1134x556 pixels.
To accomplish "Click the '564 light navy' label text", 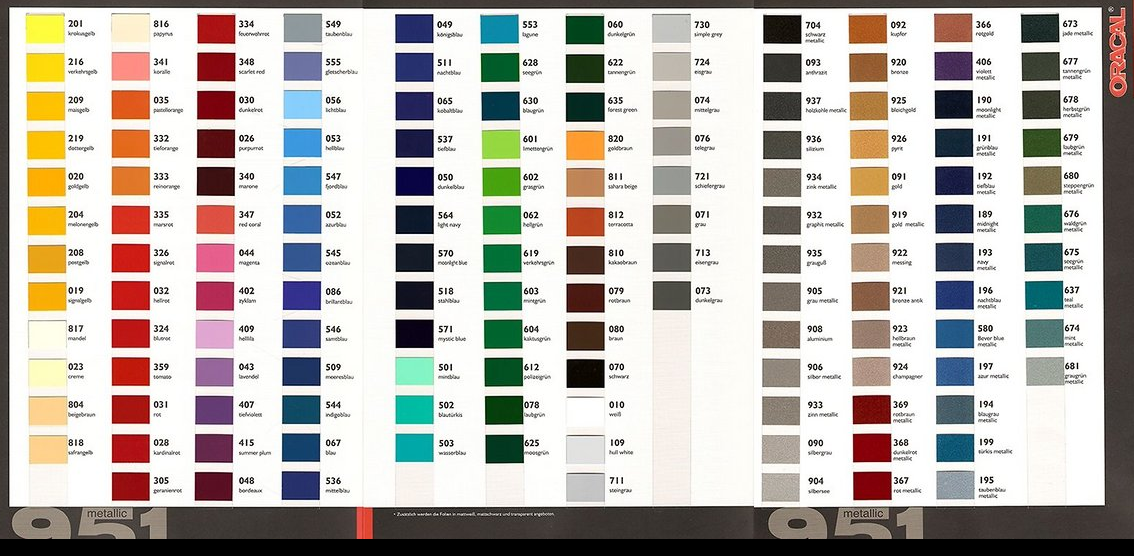I will coord(451,219).
